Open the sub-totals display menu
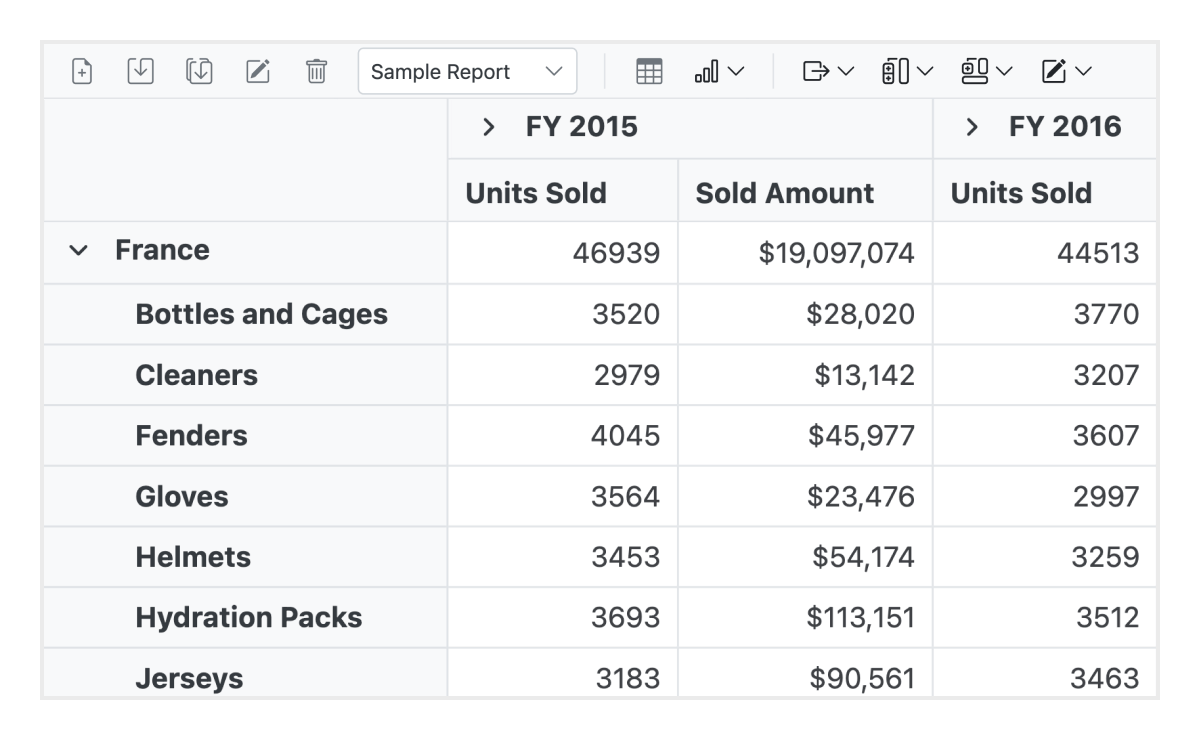Viewport: 1200px width, 740px height. point(906,71)
